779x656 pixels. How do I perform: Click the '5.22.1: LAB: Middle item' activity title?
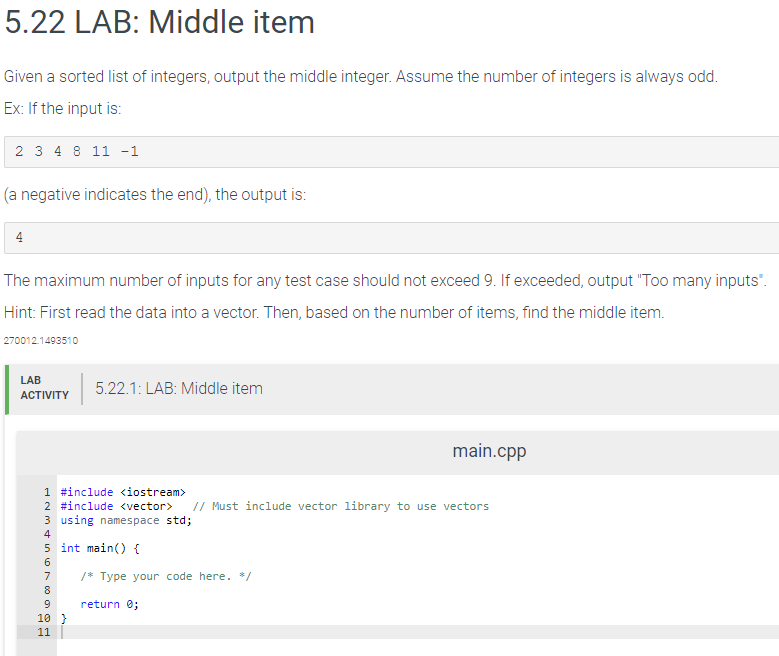(x=179, y=388)
